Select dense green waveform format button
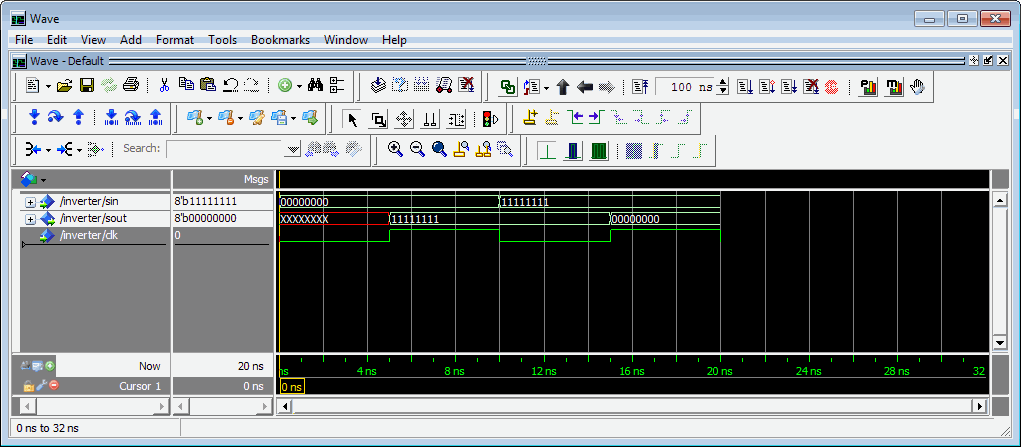Viewport: 1021px width, 447px height. pyautogui.click(x=598, y=151)
